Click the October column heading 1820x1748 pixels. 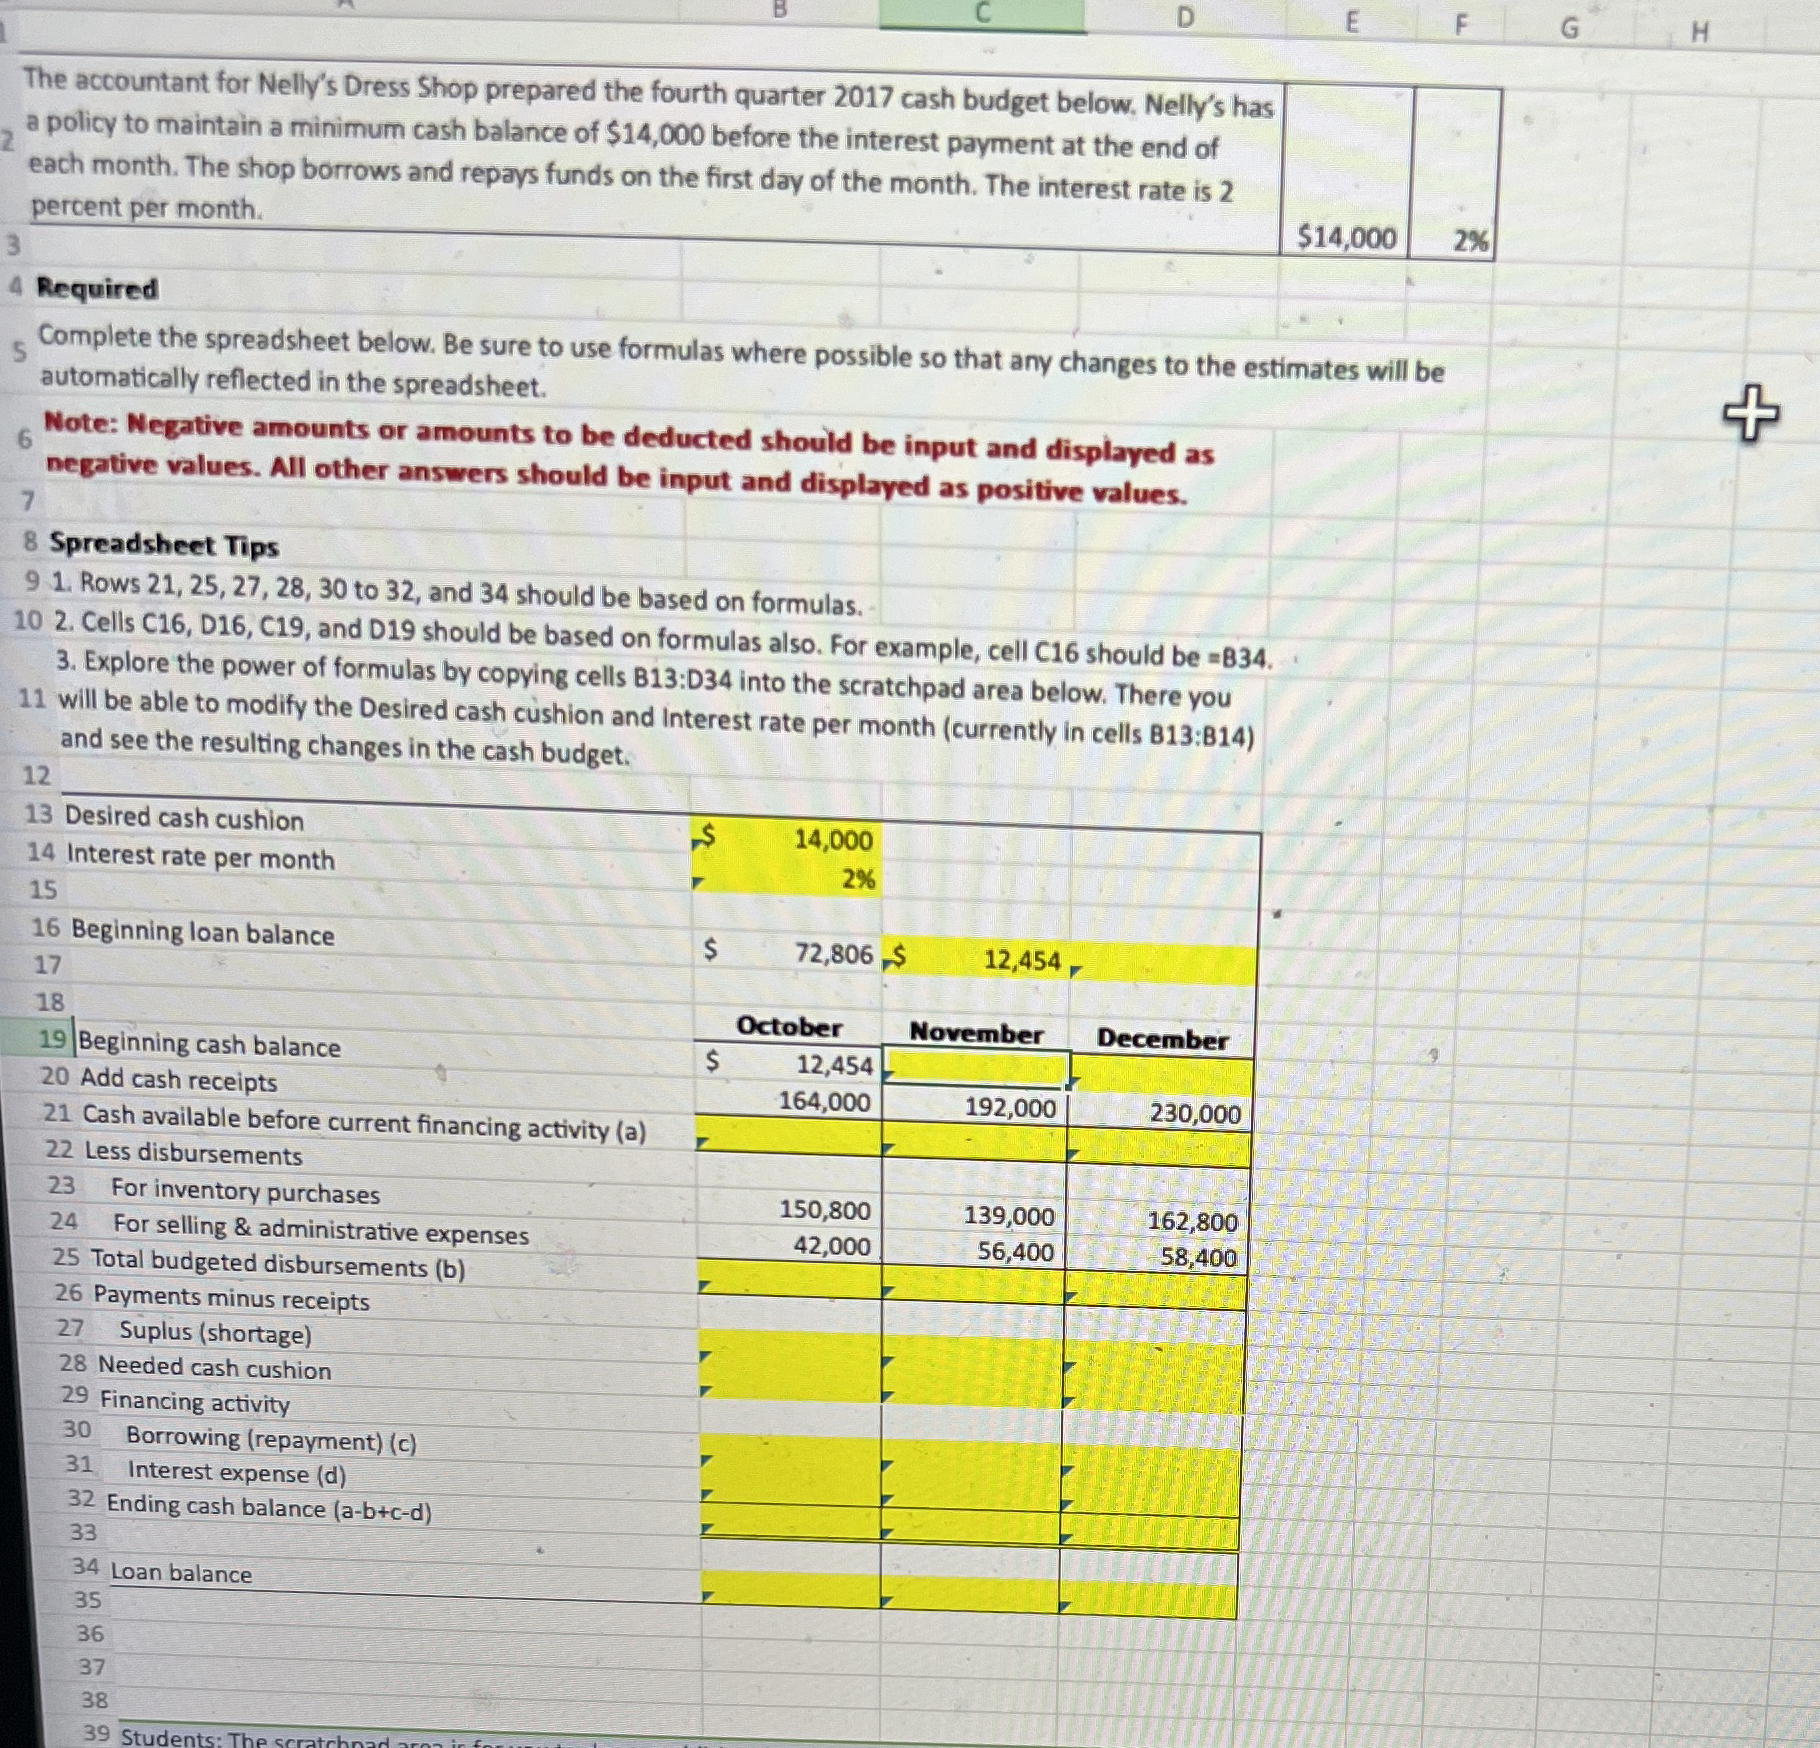[789, 1026]
